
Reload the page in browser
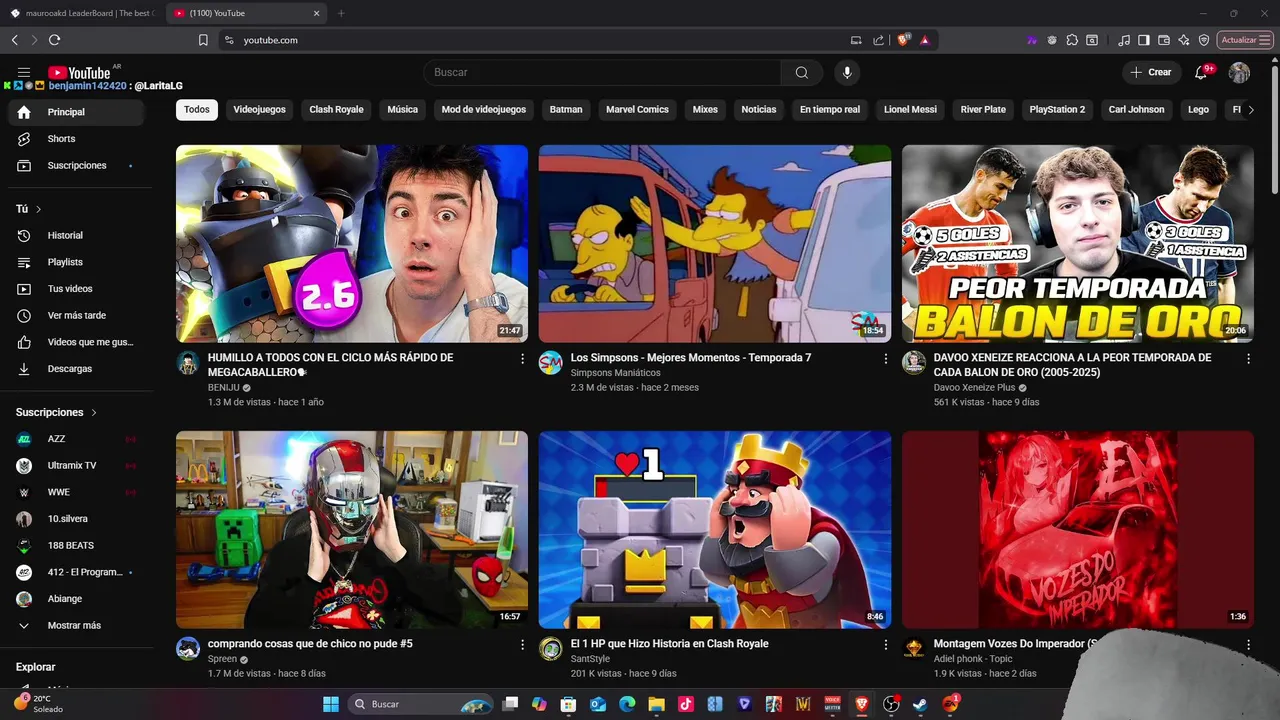54,40
